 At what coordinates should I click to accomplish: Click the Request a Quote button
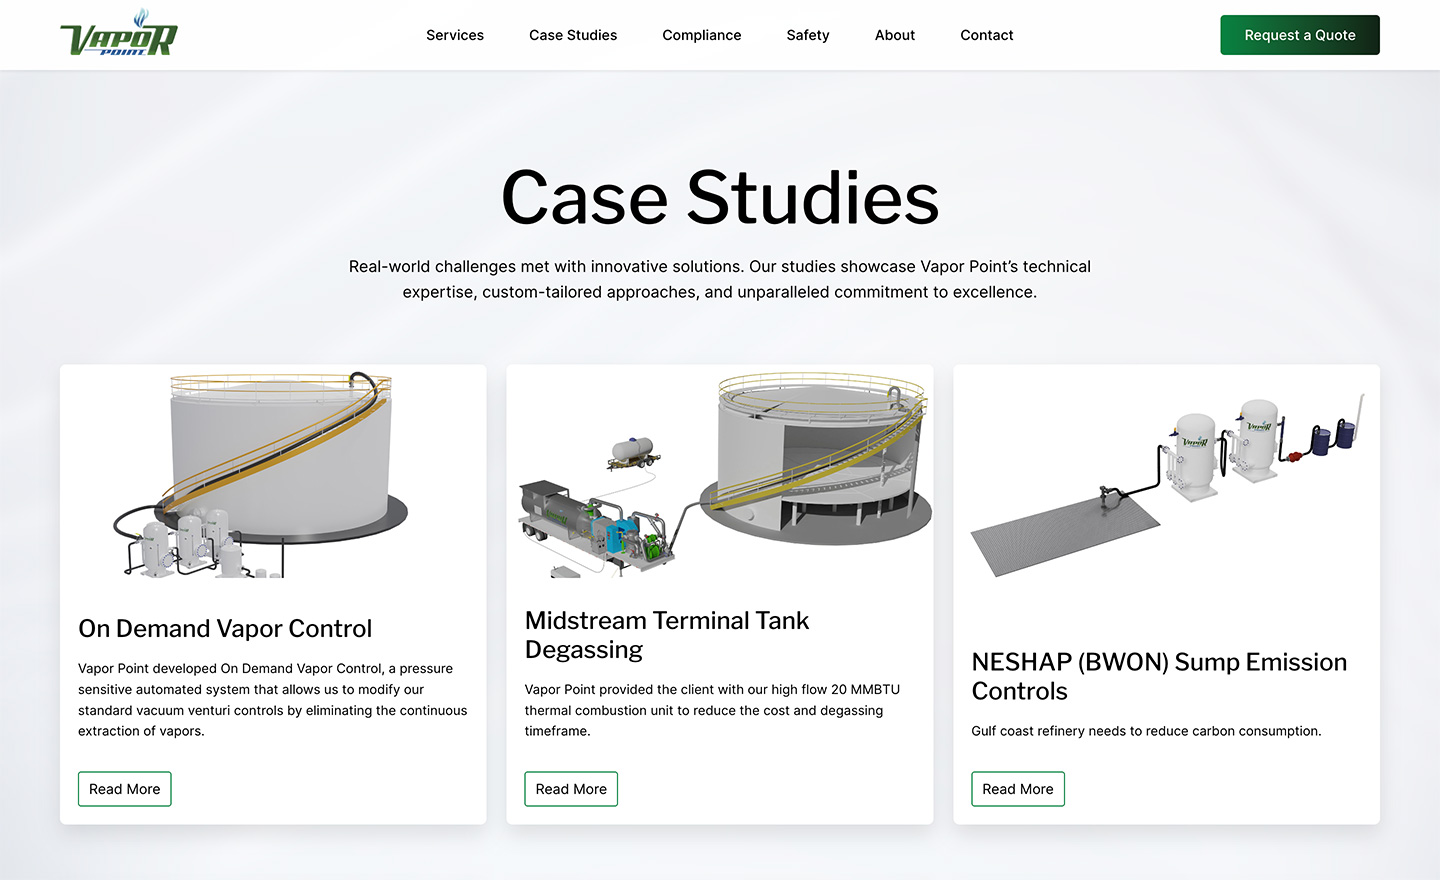click(1300, 35)
